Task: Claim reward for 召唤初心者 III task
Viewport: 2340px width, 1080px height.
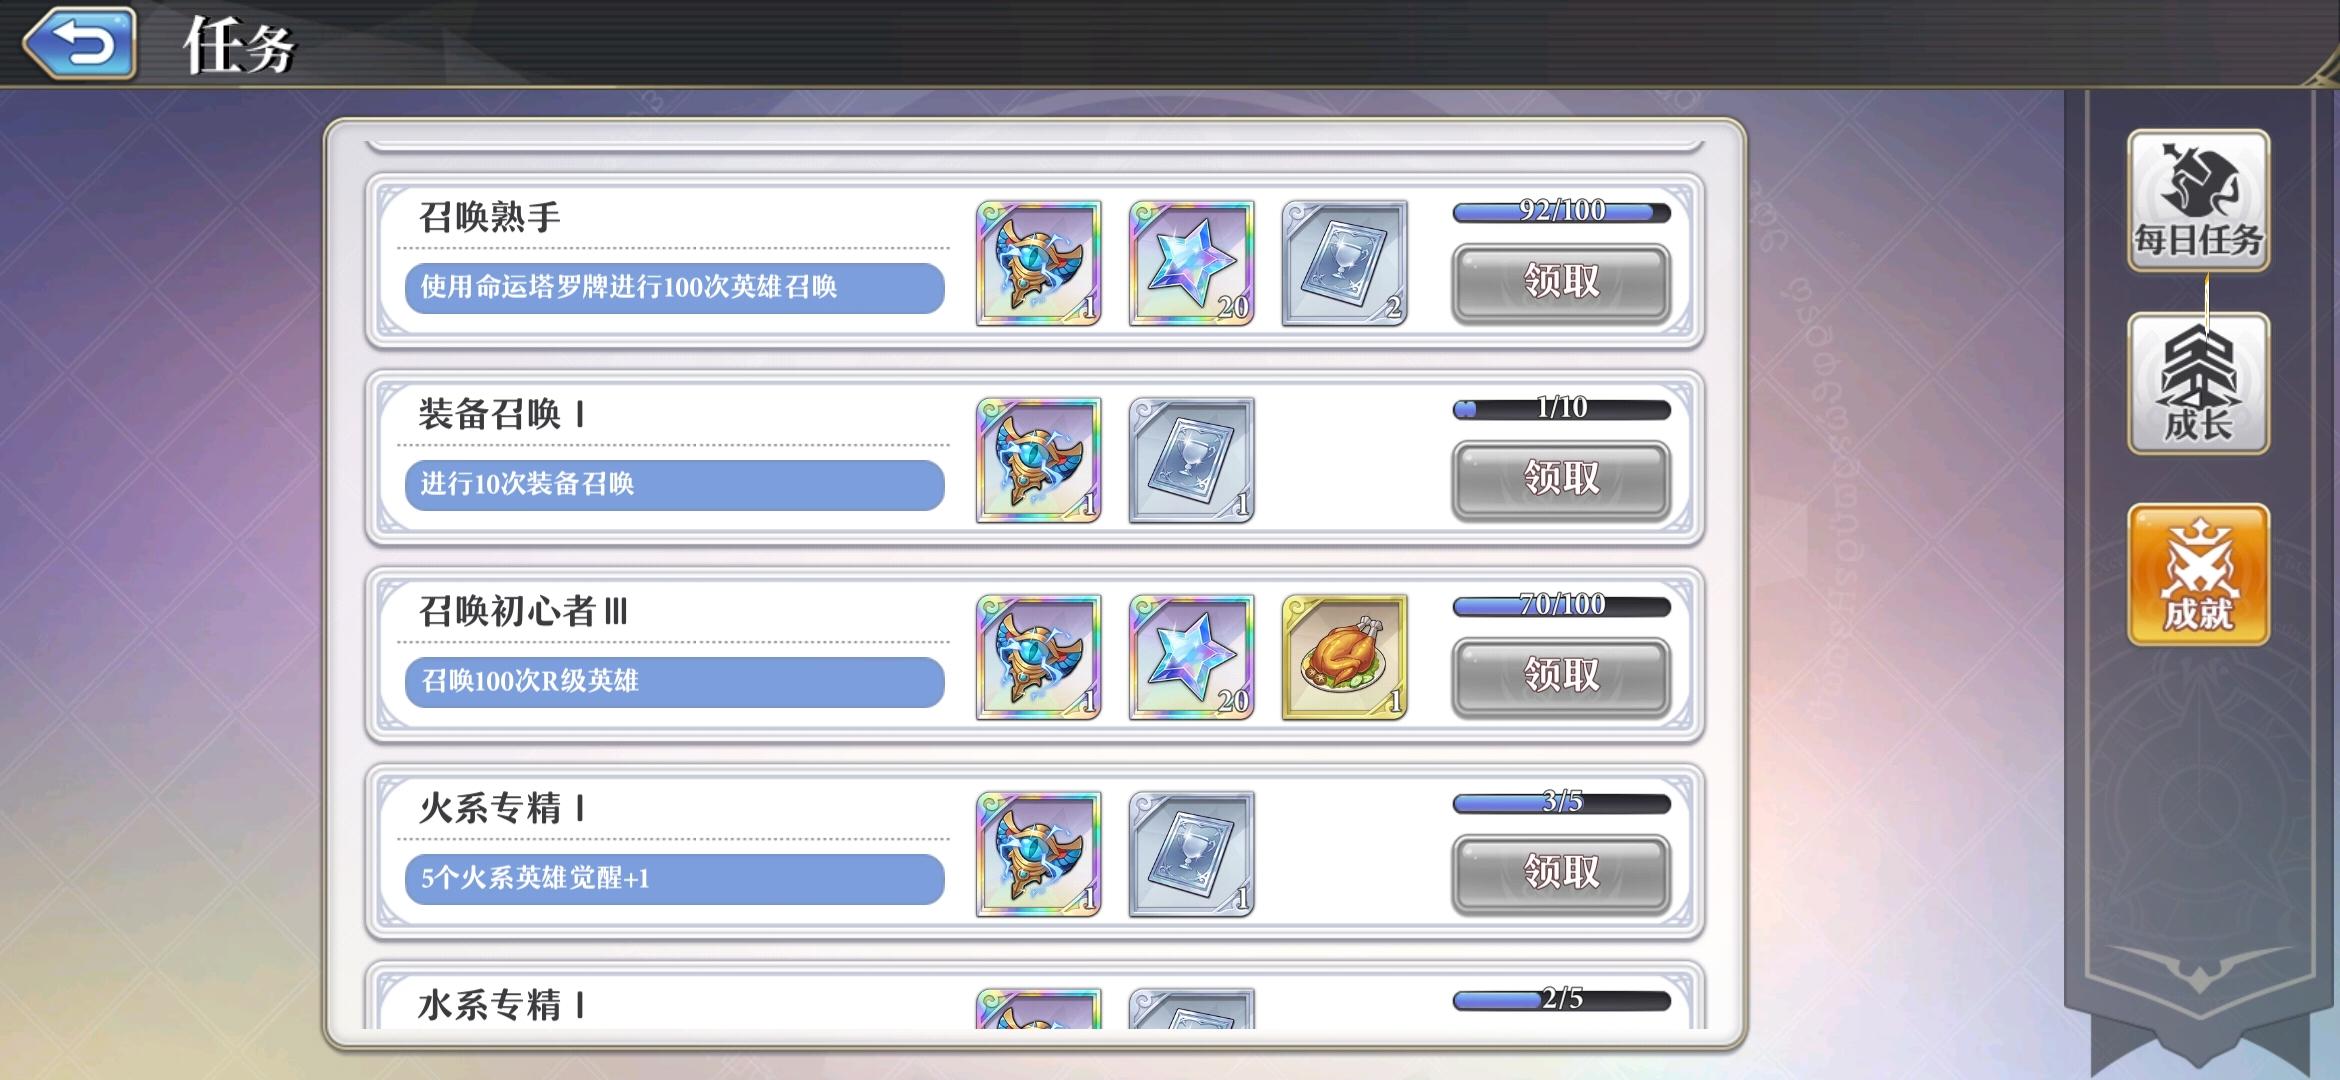Action: point(1561,677)
